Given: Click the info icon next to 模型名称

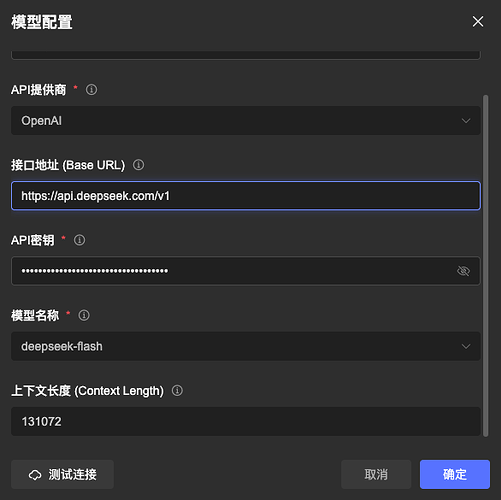Looking at the screenshot, I should pos(84,315).
